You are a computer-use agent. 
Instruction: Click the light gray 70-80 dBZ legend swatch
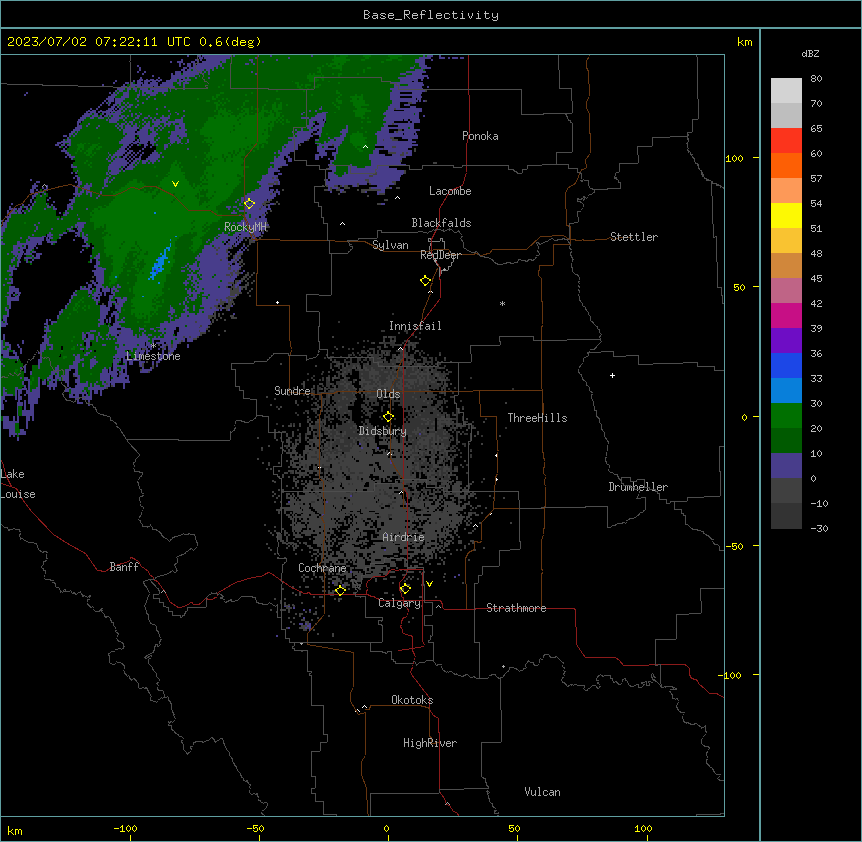coord(786,91)
